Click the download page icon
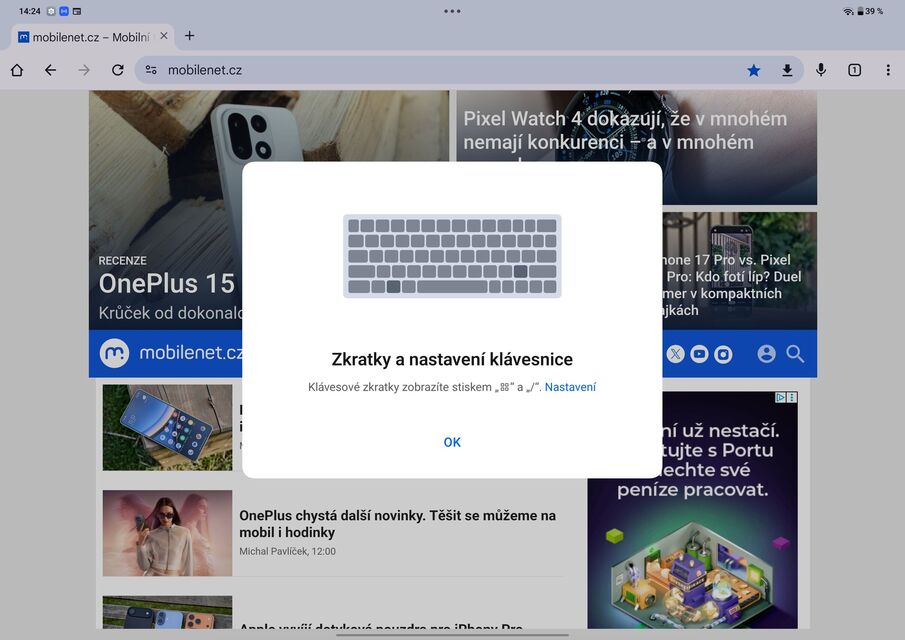Screen dimensions: 905x640 click(787, 70)
